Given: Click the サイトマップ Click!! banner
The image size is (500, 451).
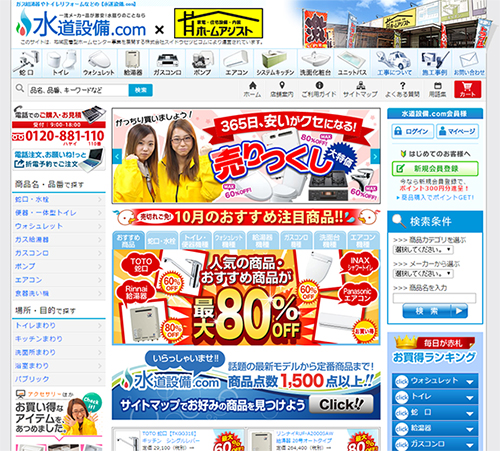Looking at the screenshot, I should [x=246, y=384].
